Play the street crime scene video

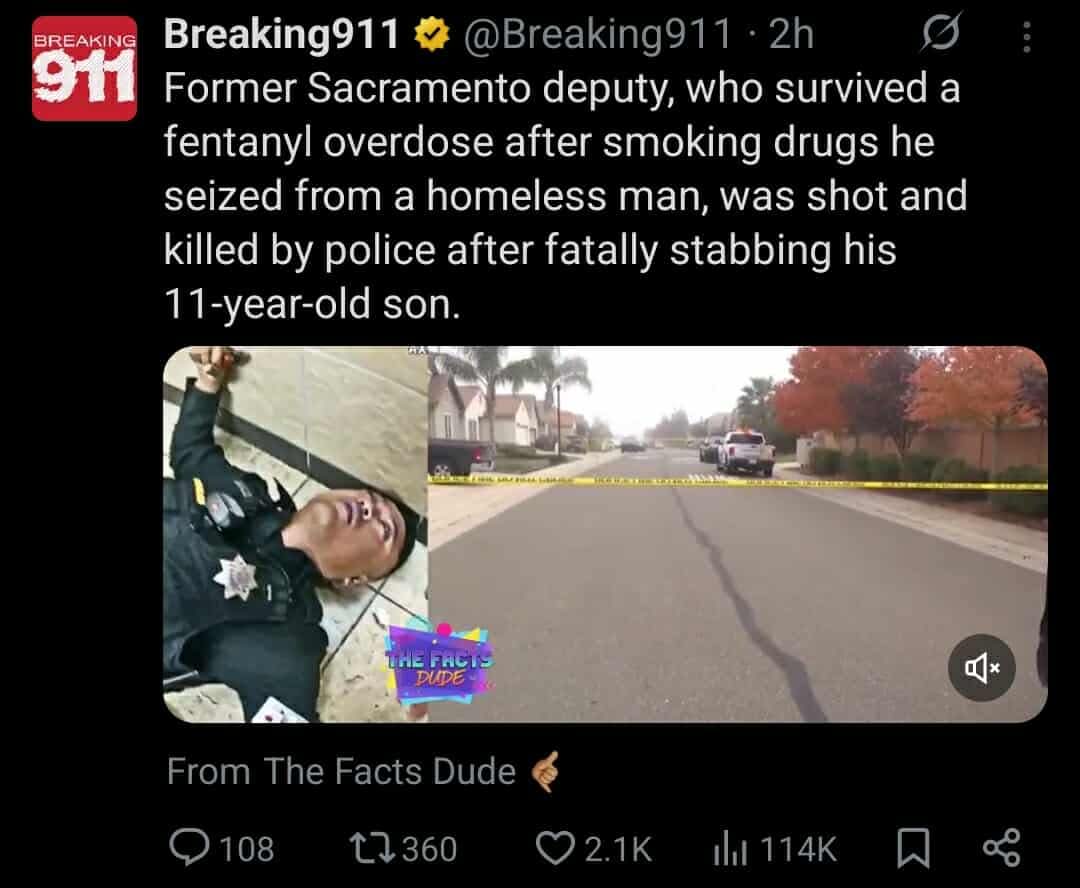pos(738,534)
